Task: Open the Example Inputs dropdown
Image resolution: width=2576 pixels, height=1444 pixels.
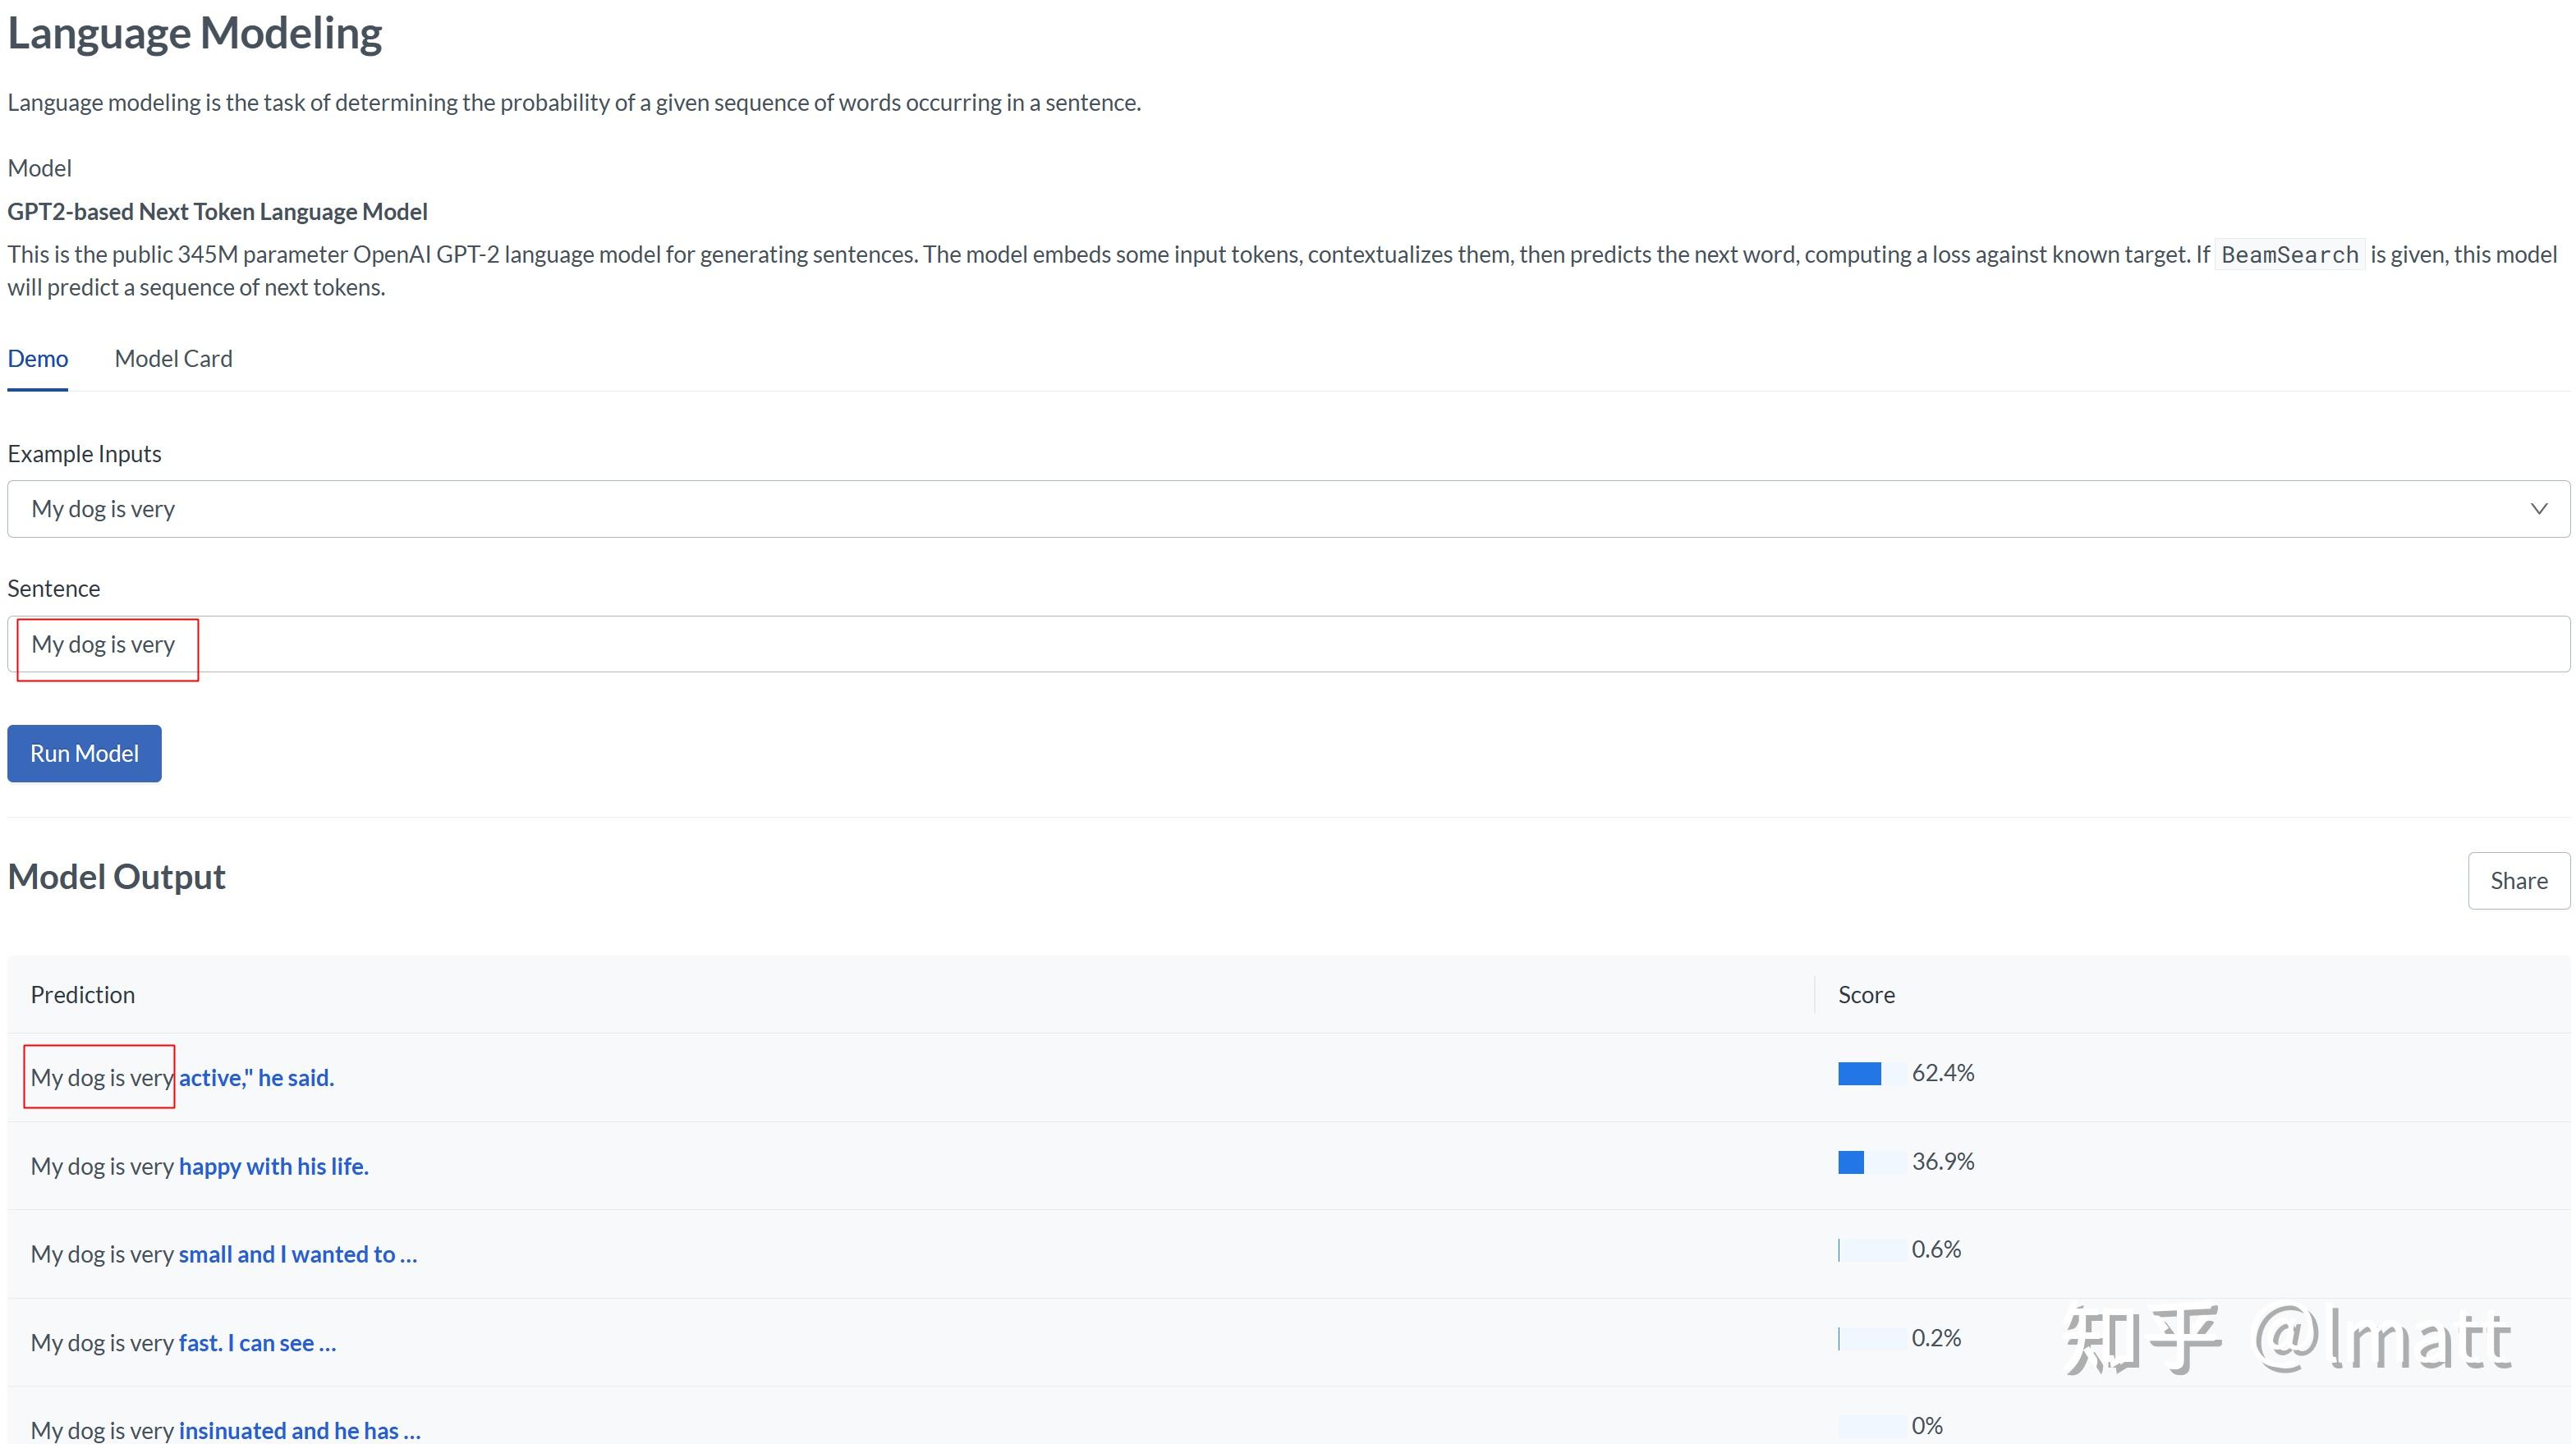Action: coord(1287,509)
